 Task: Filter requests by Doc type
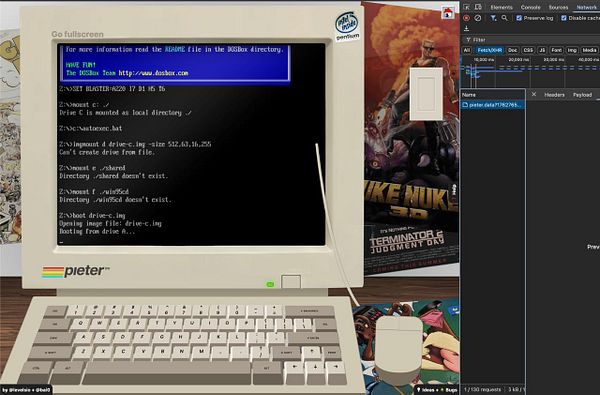pos(513,50)
